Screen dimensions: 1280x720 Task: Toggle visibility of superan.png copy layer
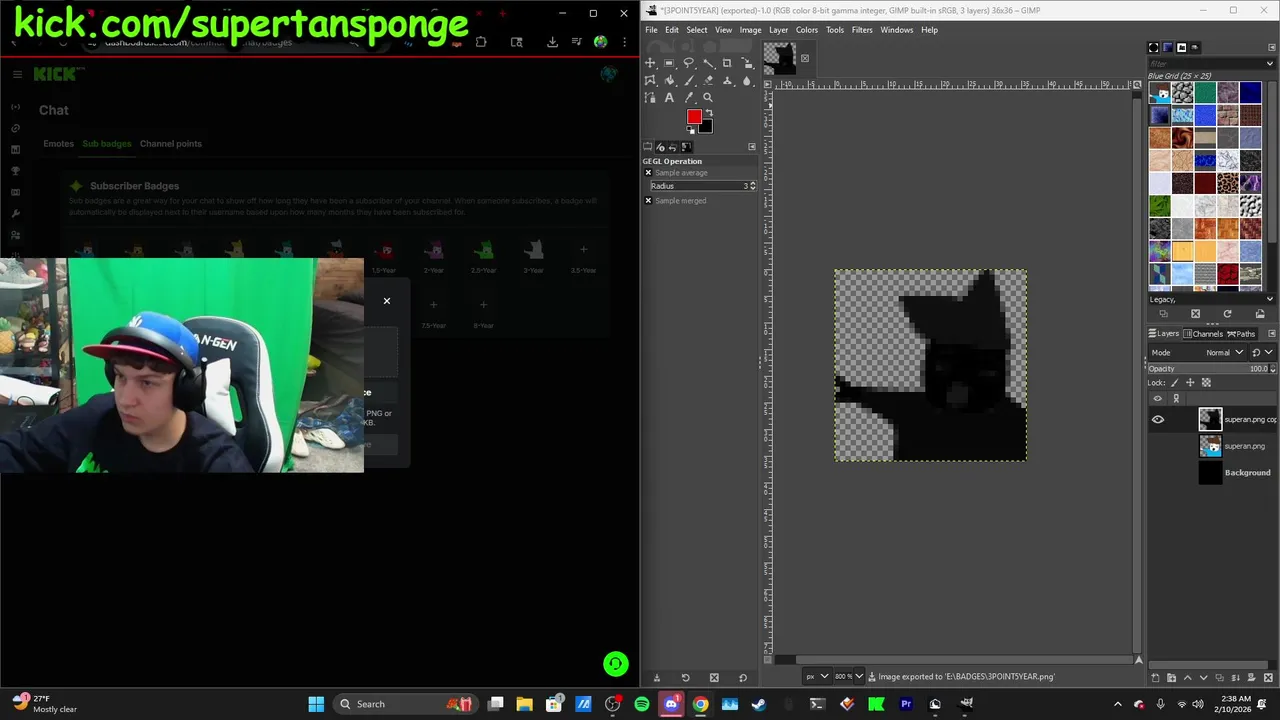pyautogui.click(x=1158, y=420)
